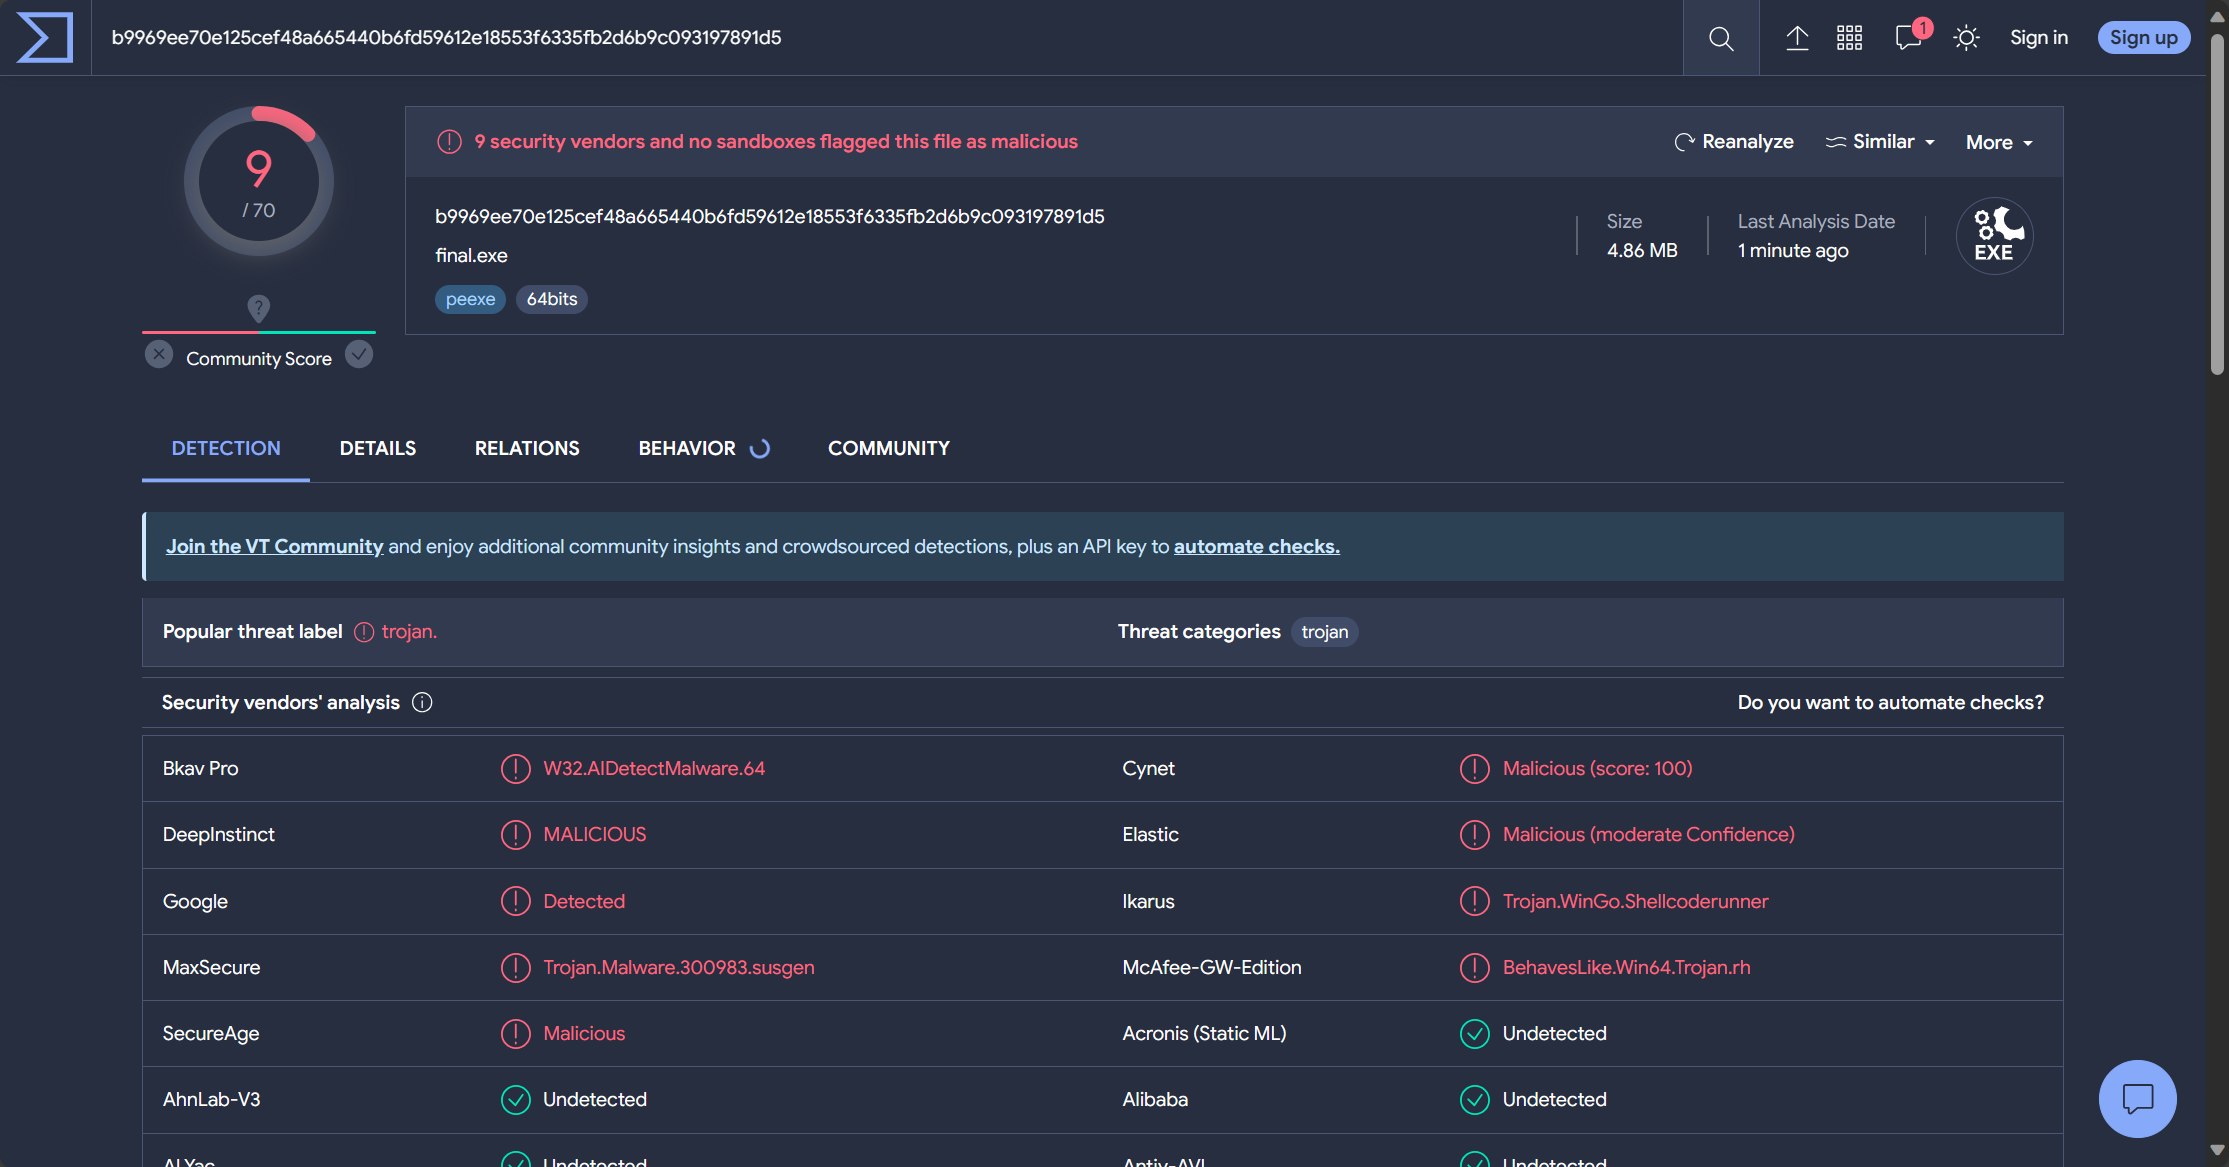Image resolution: width=2229 pixels, height=1167 pixels.
Task: Switch to the DETAILS tab
Action: (x=378, y=448)
